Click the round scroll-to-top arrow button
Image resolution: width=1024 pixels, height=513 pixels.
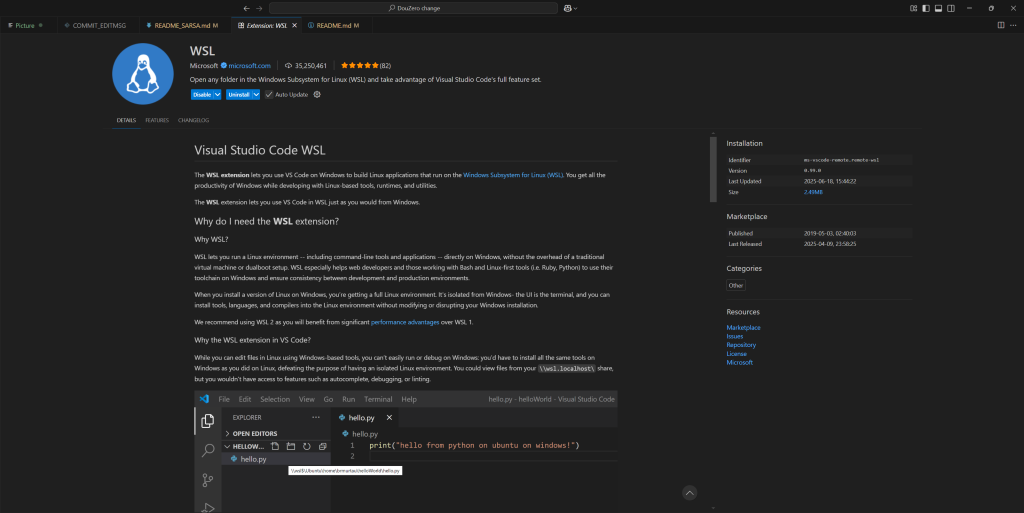click(689, 493)
